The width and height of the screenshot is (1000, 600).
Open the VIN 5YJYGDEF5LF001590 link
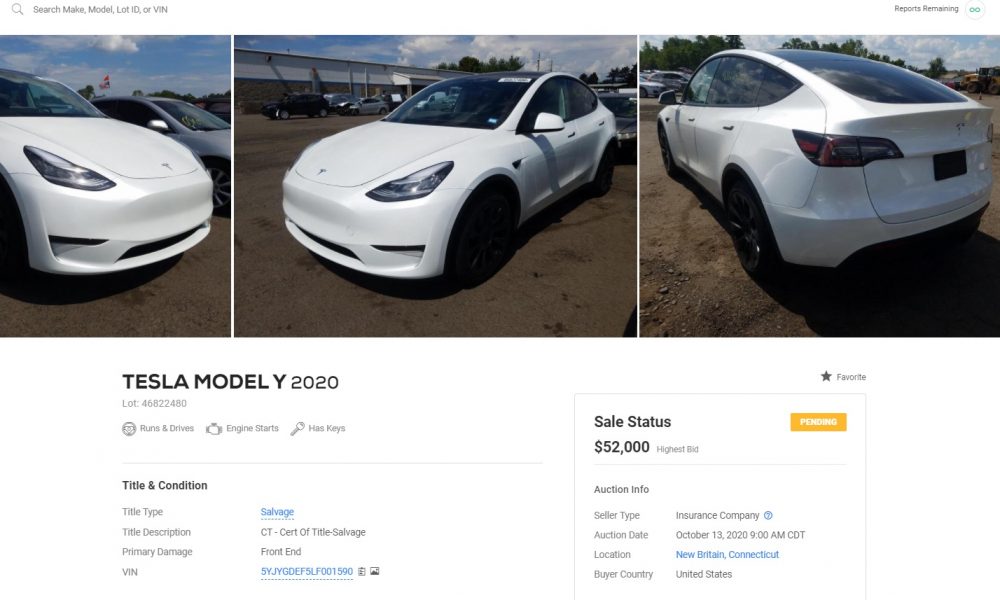pyautogui.click(x=307, y=571)
